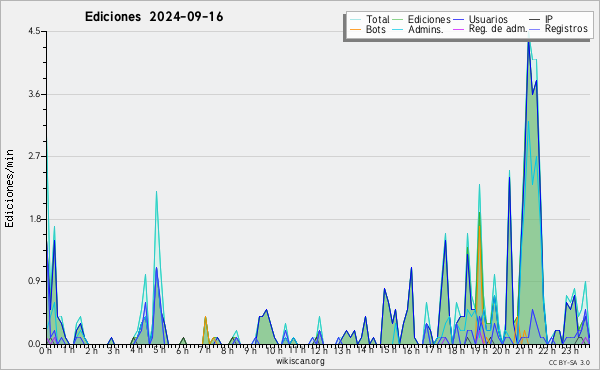The image size is (600, 370).
Task: Click the '23 h' x-axis label
Action: 570,350
